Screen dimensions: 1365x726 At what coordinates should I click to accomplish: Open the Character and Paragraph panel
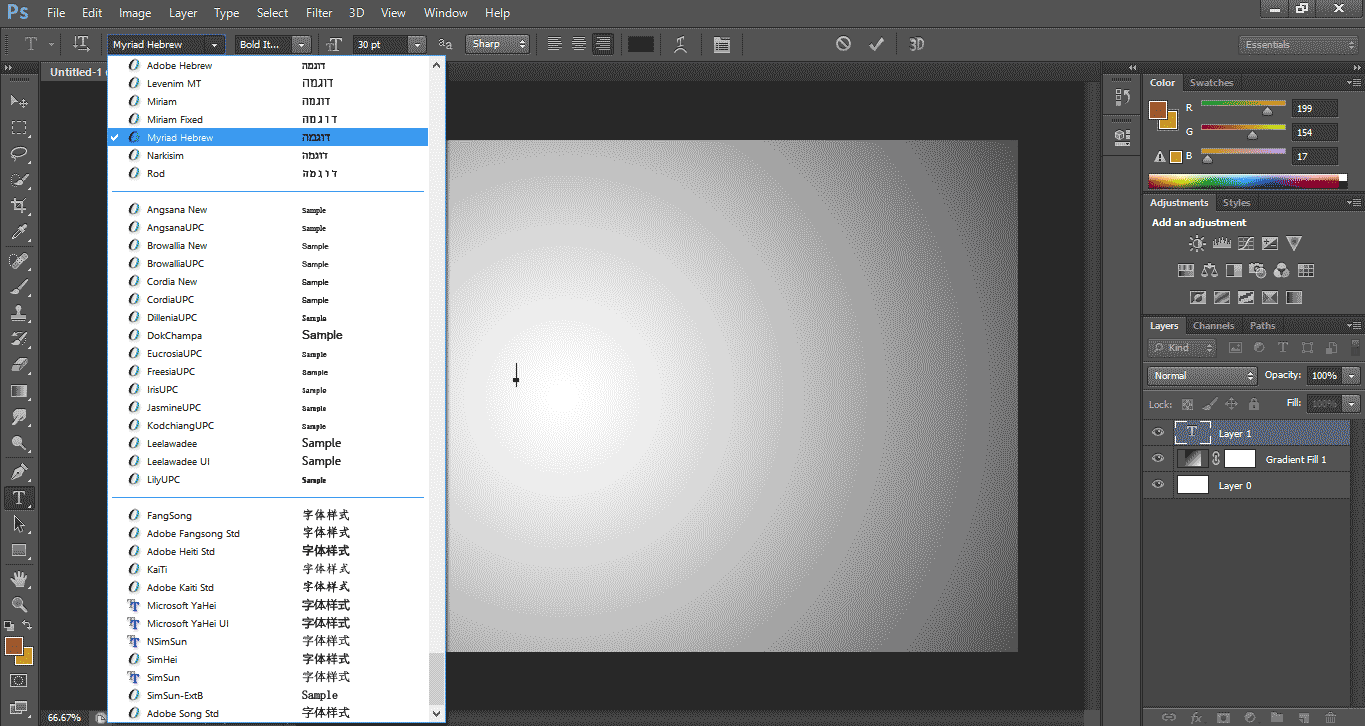(722, 44)
